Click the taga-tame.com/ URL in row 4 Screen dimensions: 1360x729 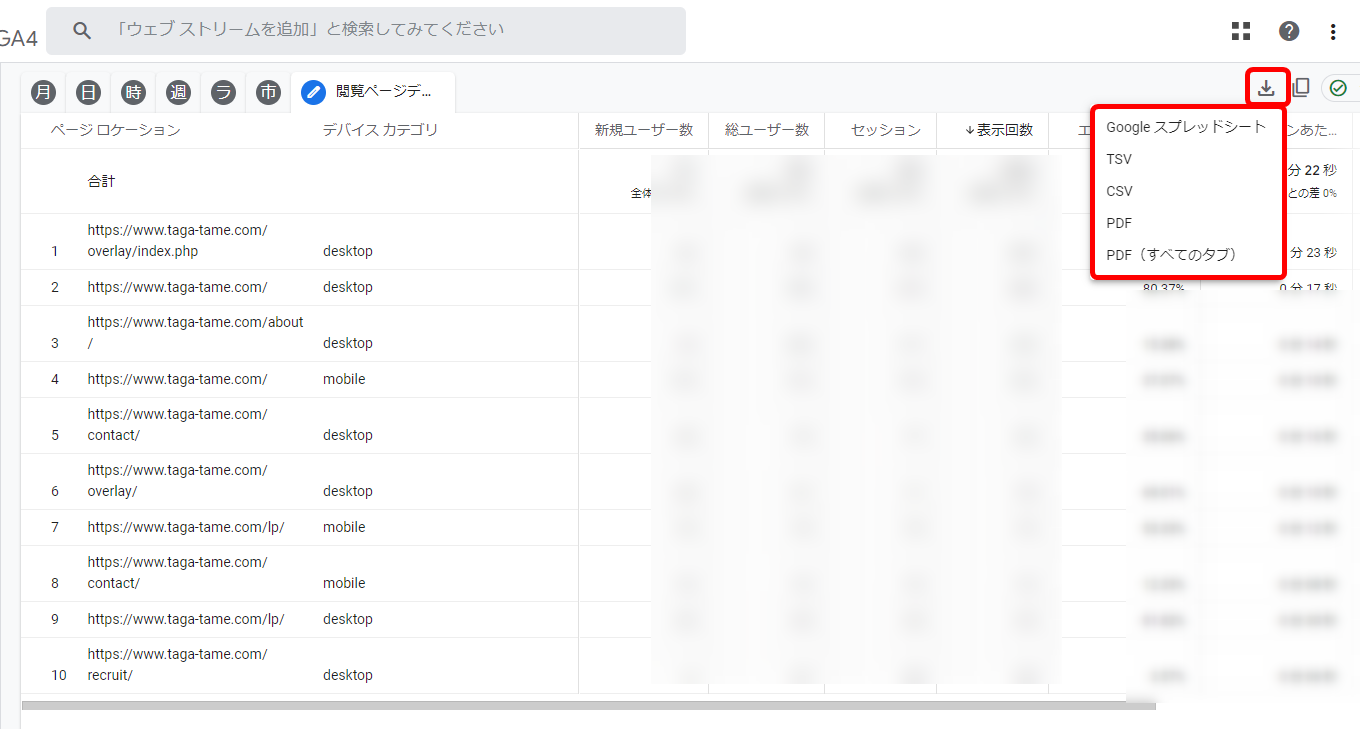pos(177,379)
